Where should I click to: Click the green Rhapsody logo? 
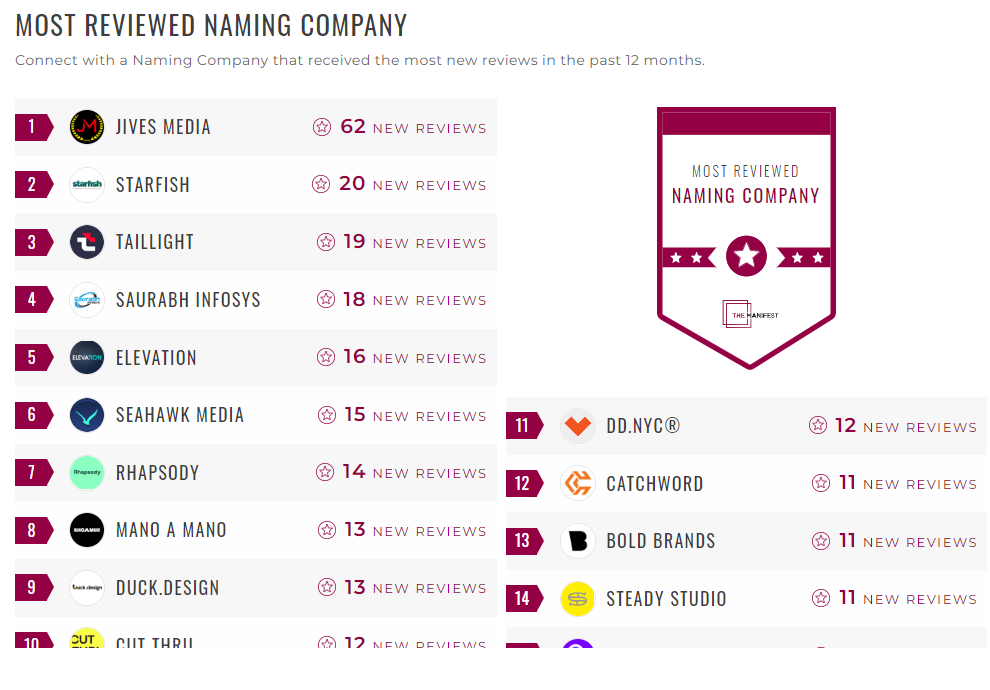pyautogui.click(x=87, y=473)
